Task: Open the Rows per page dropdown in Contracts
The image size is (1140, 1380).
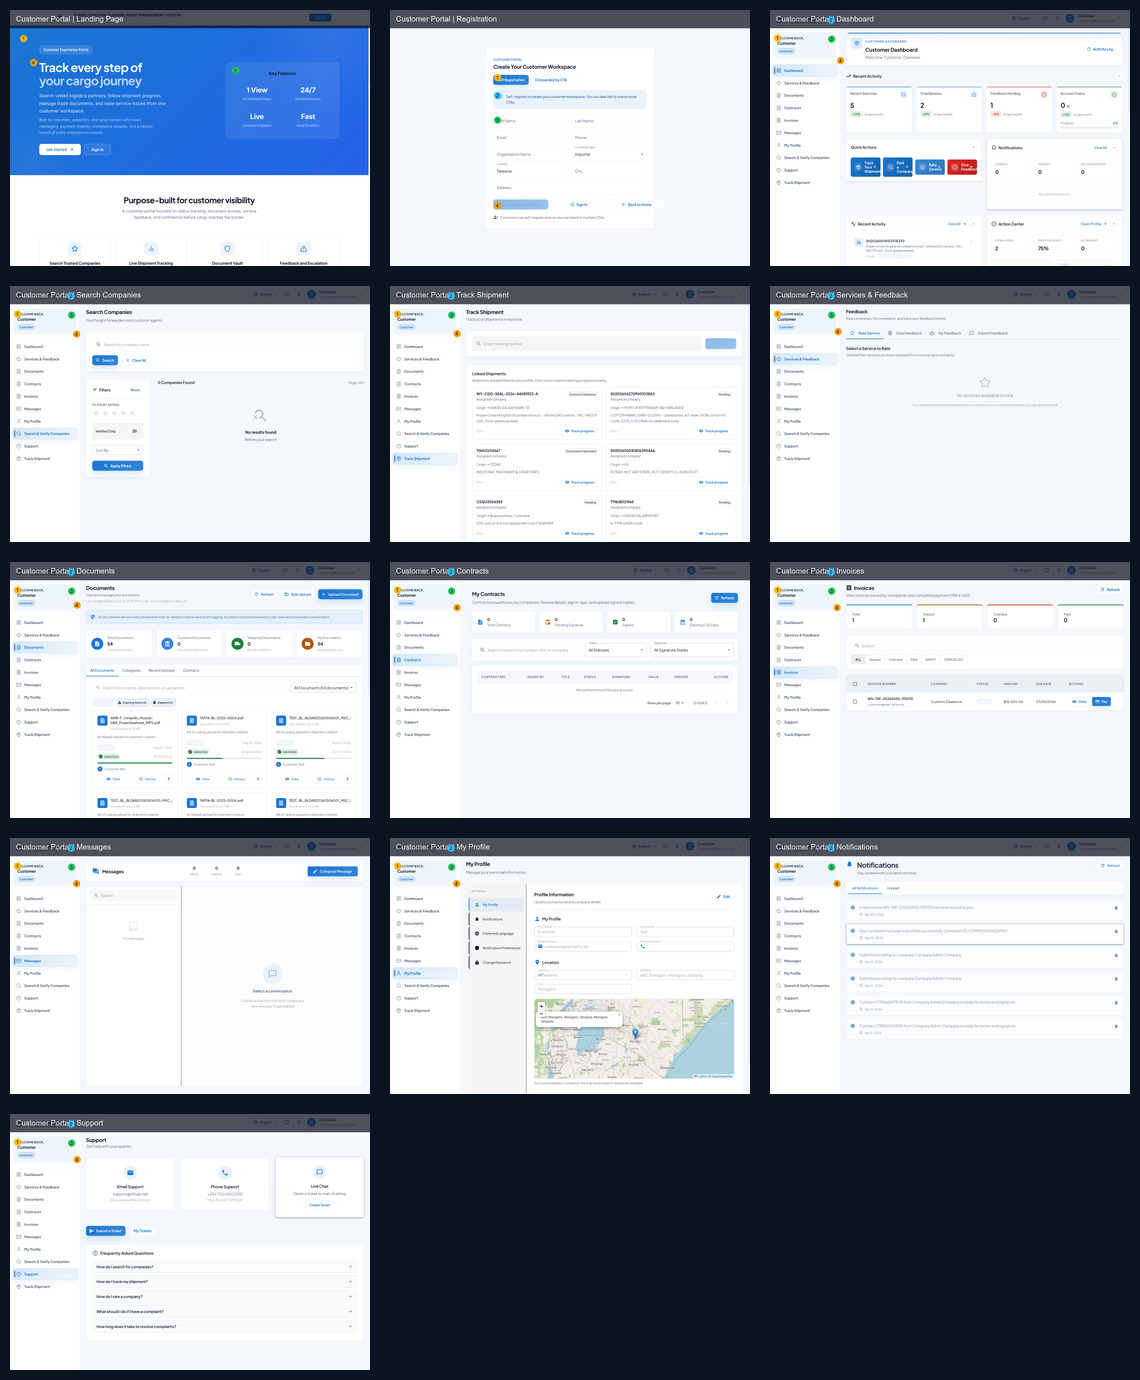Action: [679, 702]
